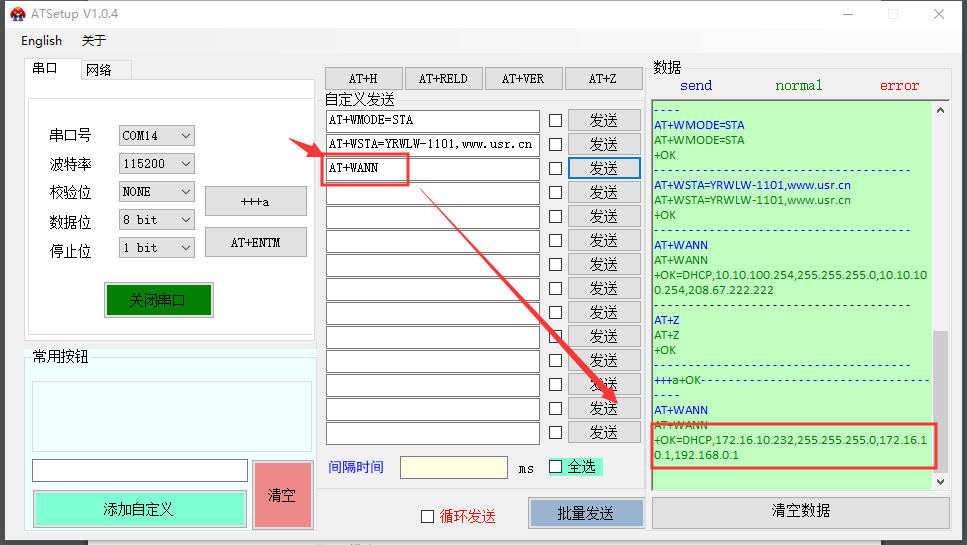Open the 关于 menu
The width and height of the screenshot is (967, 545).
[93, 41]
